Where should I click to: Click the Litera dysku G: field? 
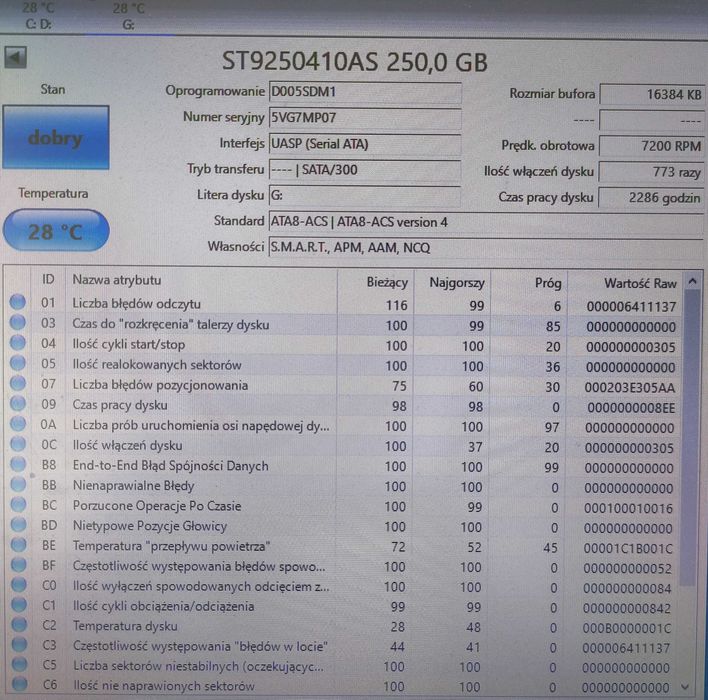(x=365, y=196)
